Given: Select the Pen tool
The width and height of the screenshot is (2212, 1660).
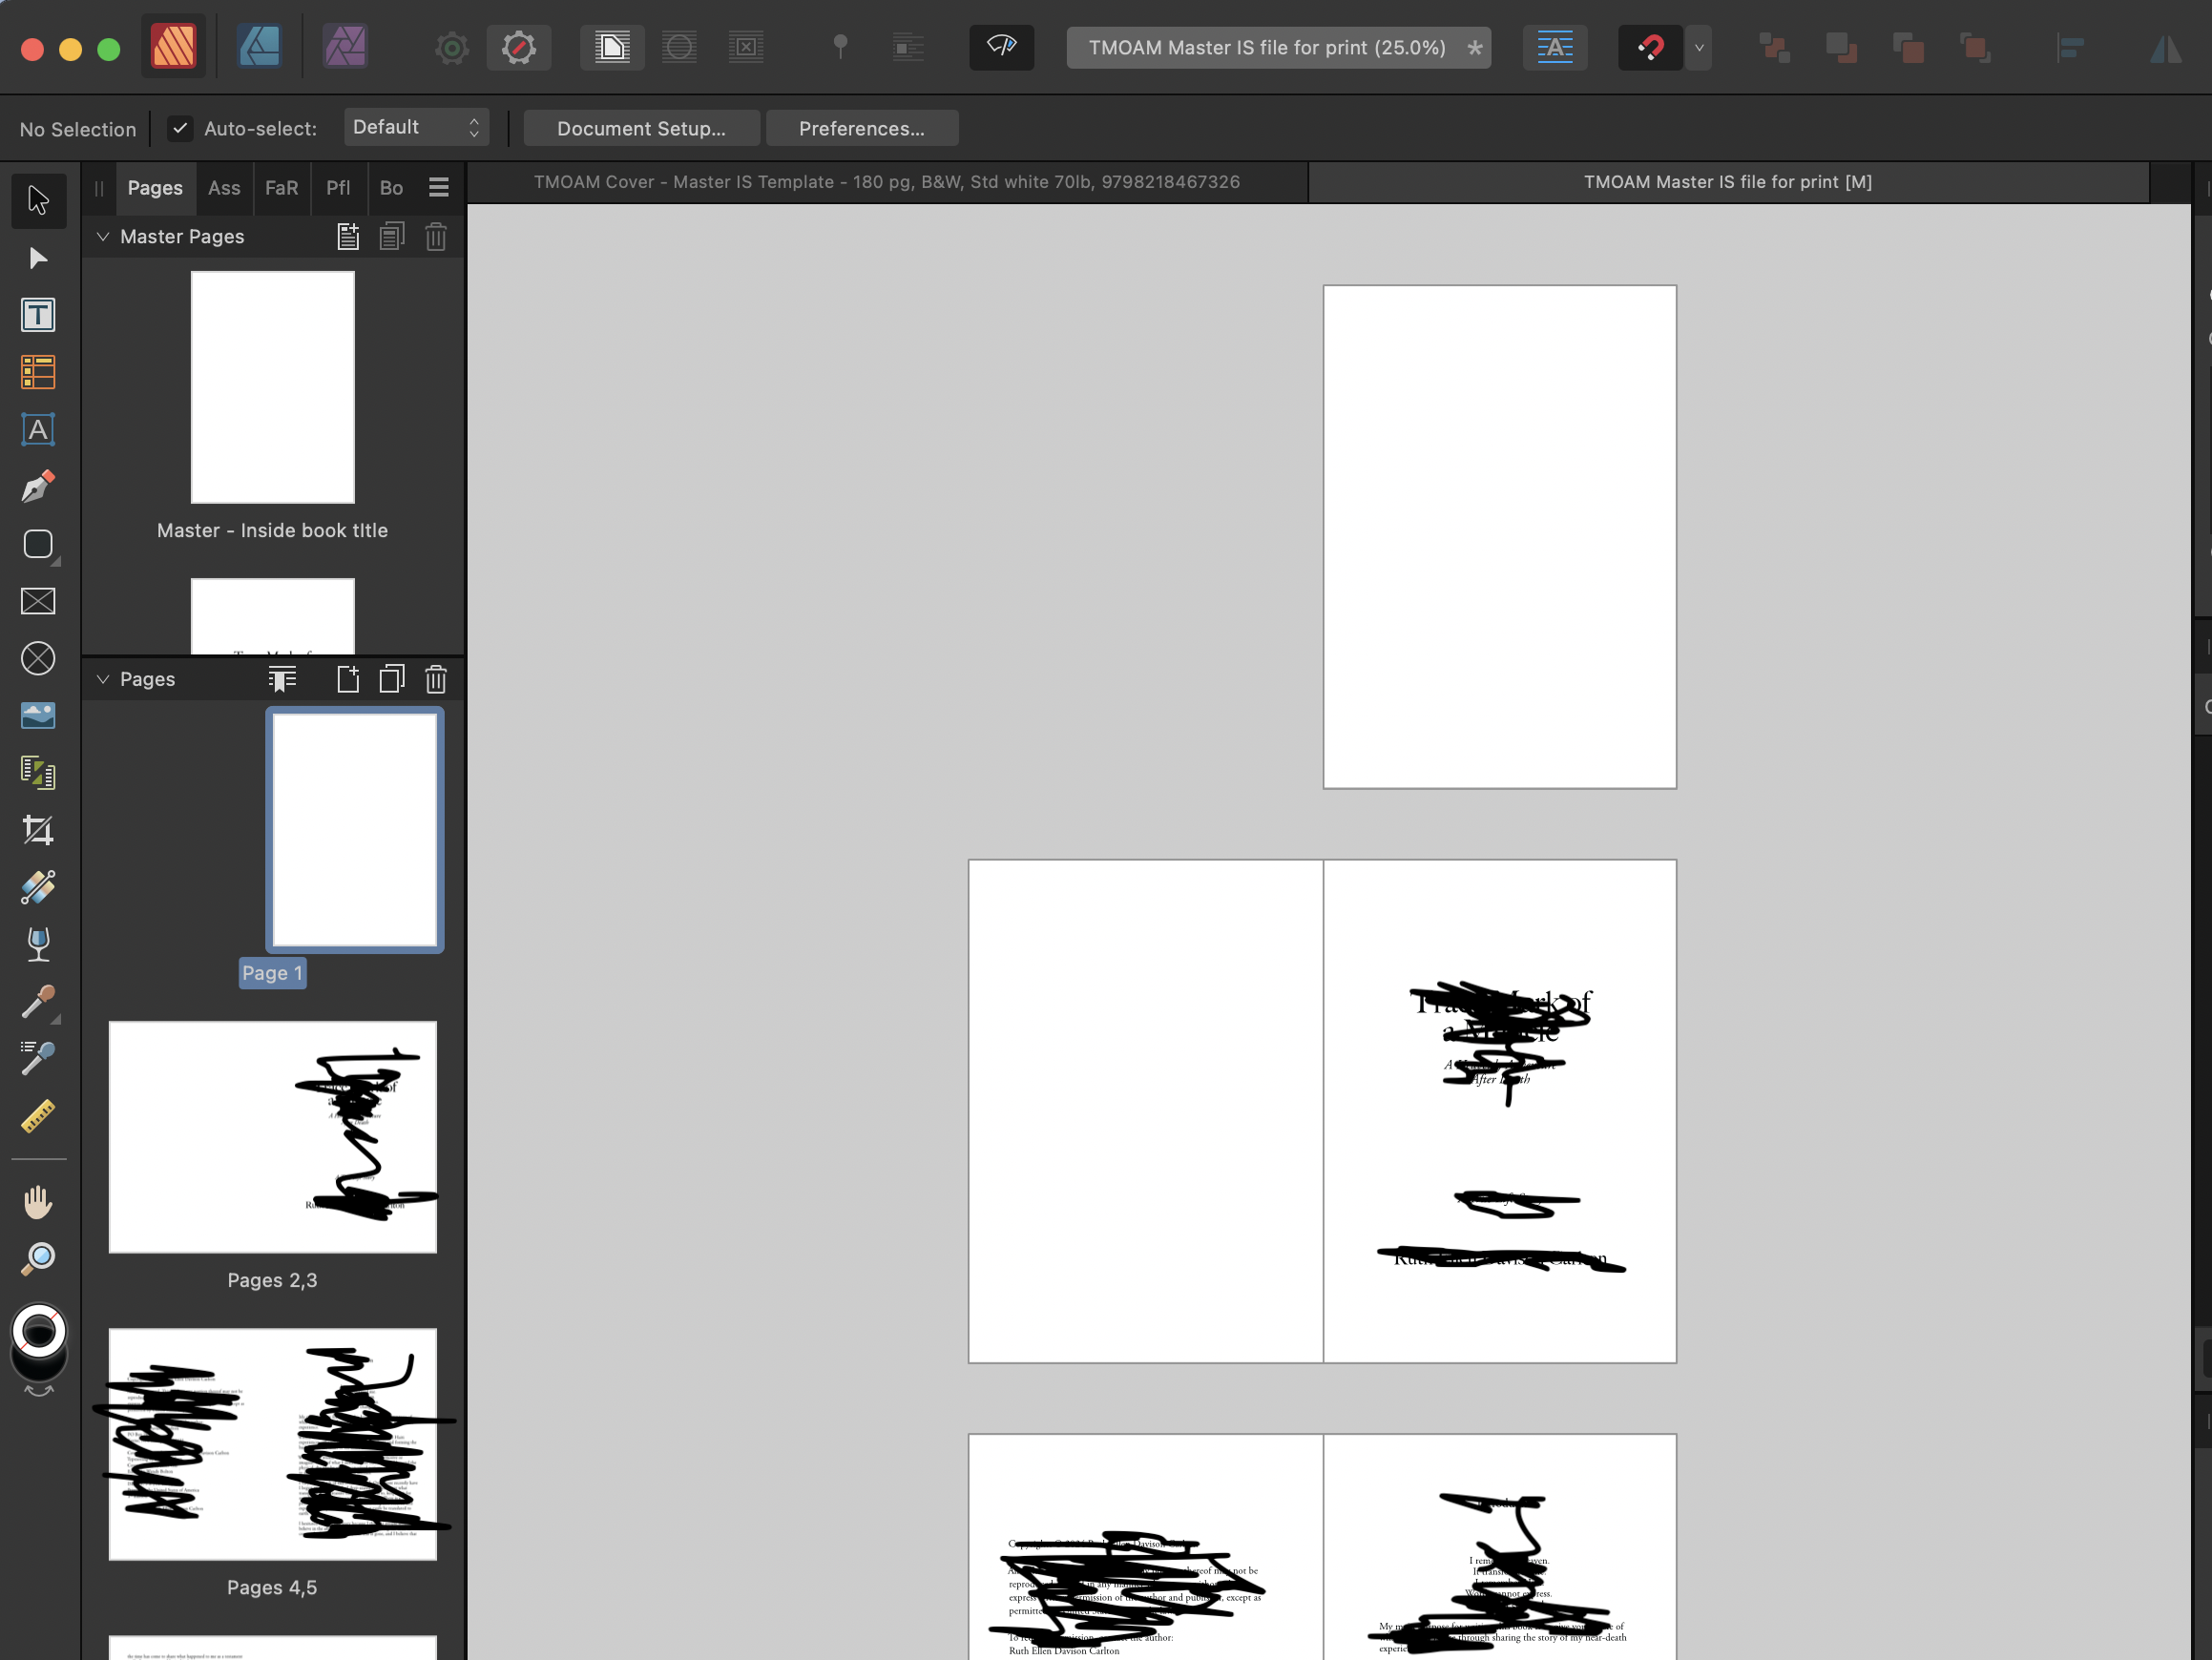Looking at the screenshot, I should point(38,487).
